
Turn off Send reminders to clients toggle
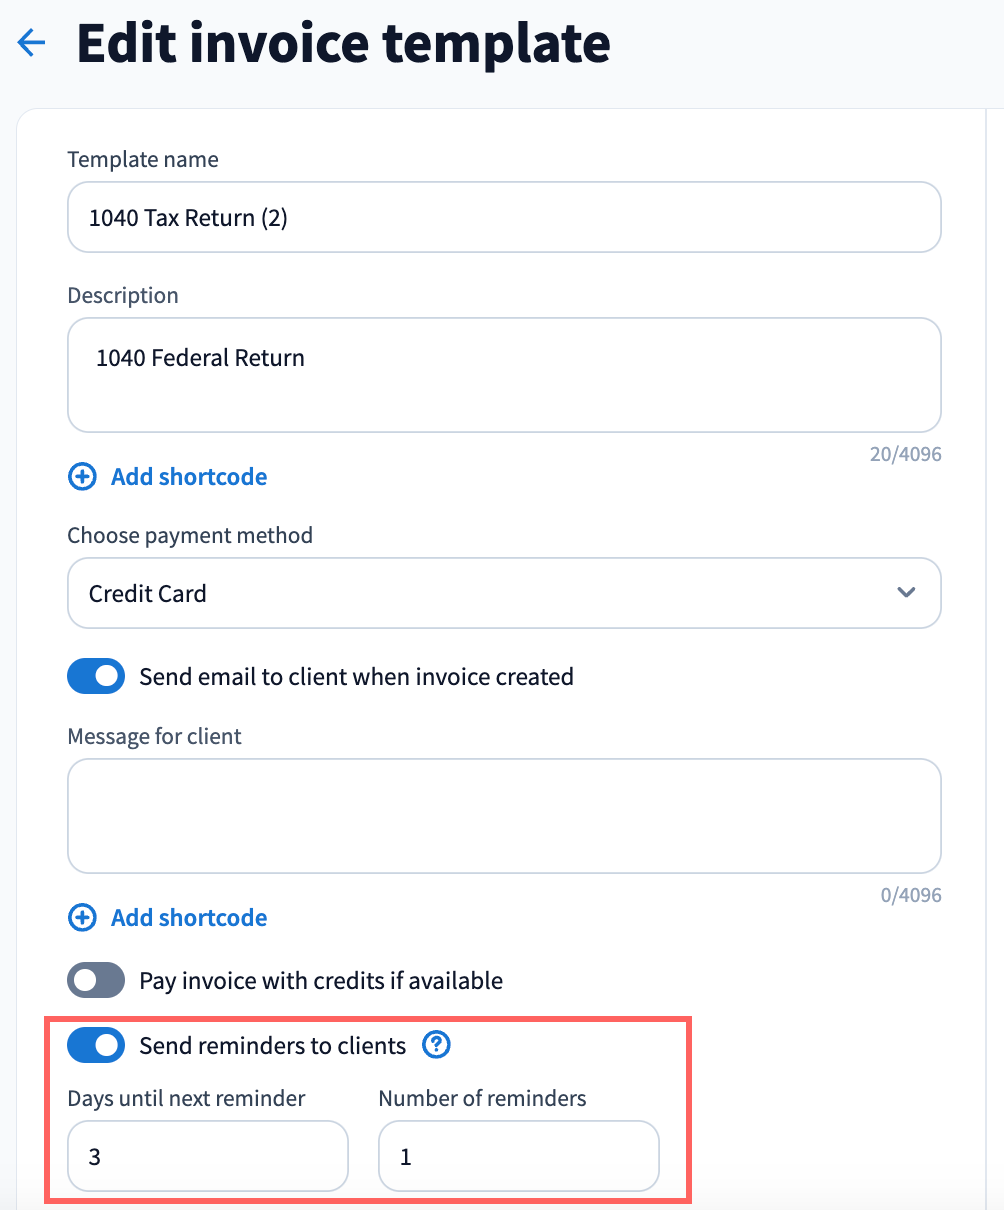pos(96,1046)
